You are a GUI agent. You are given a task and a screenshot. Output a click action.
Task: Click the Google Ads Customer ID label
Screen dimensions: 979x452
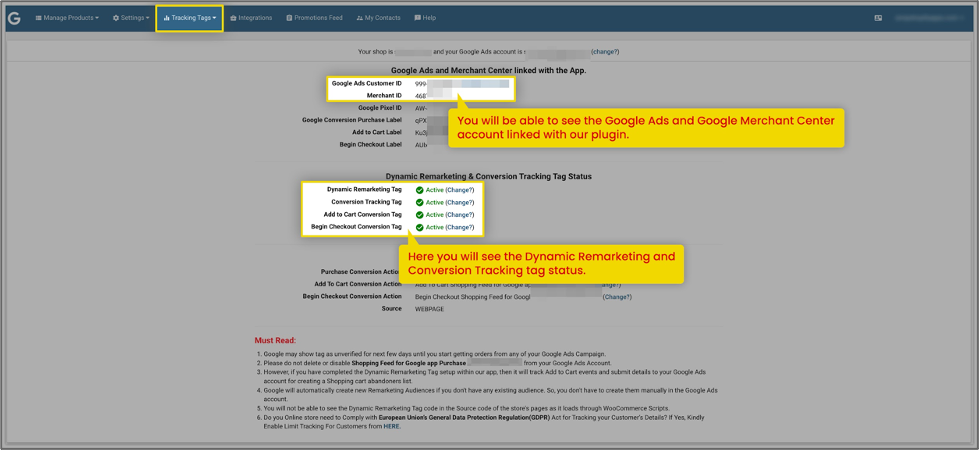point(367,83)
